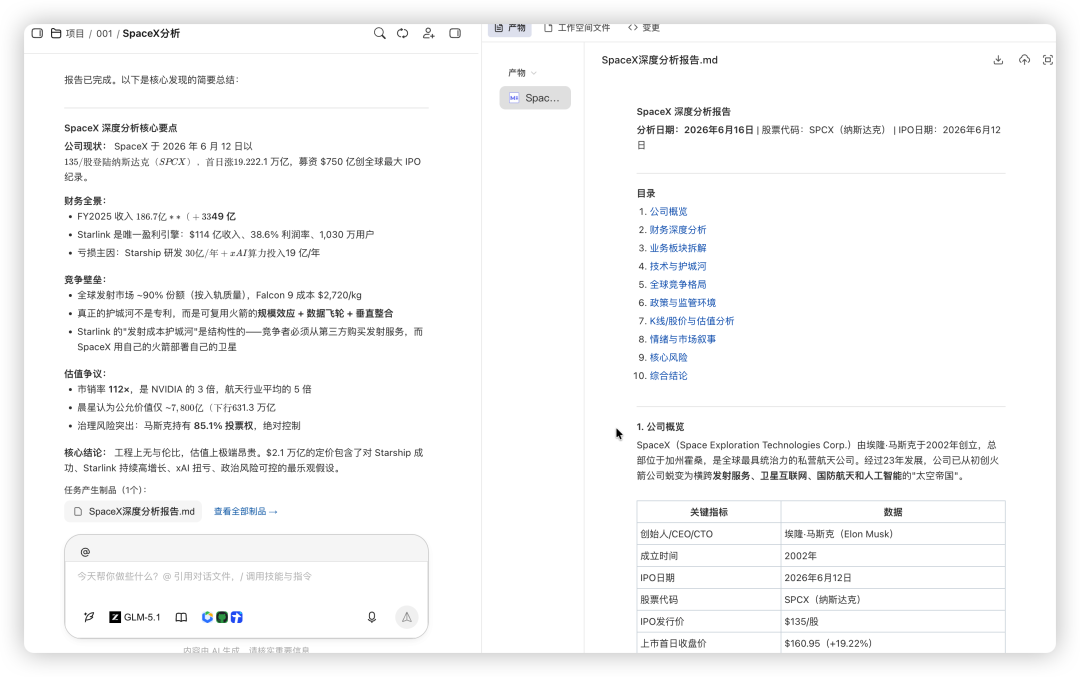The image size is (1080, 677).
Task: Click the green GitHub connector icon
Action: (222, 617)
